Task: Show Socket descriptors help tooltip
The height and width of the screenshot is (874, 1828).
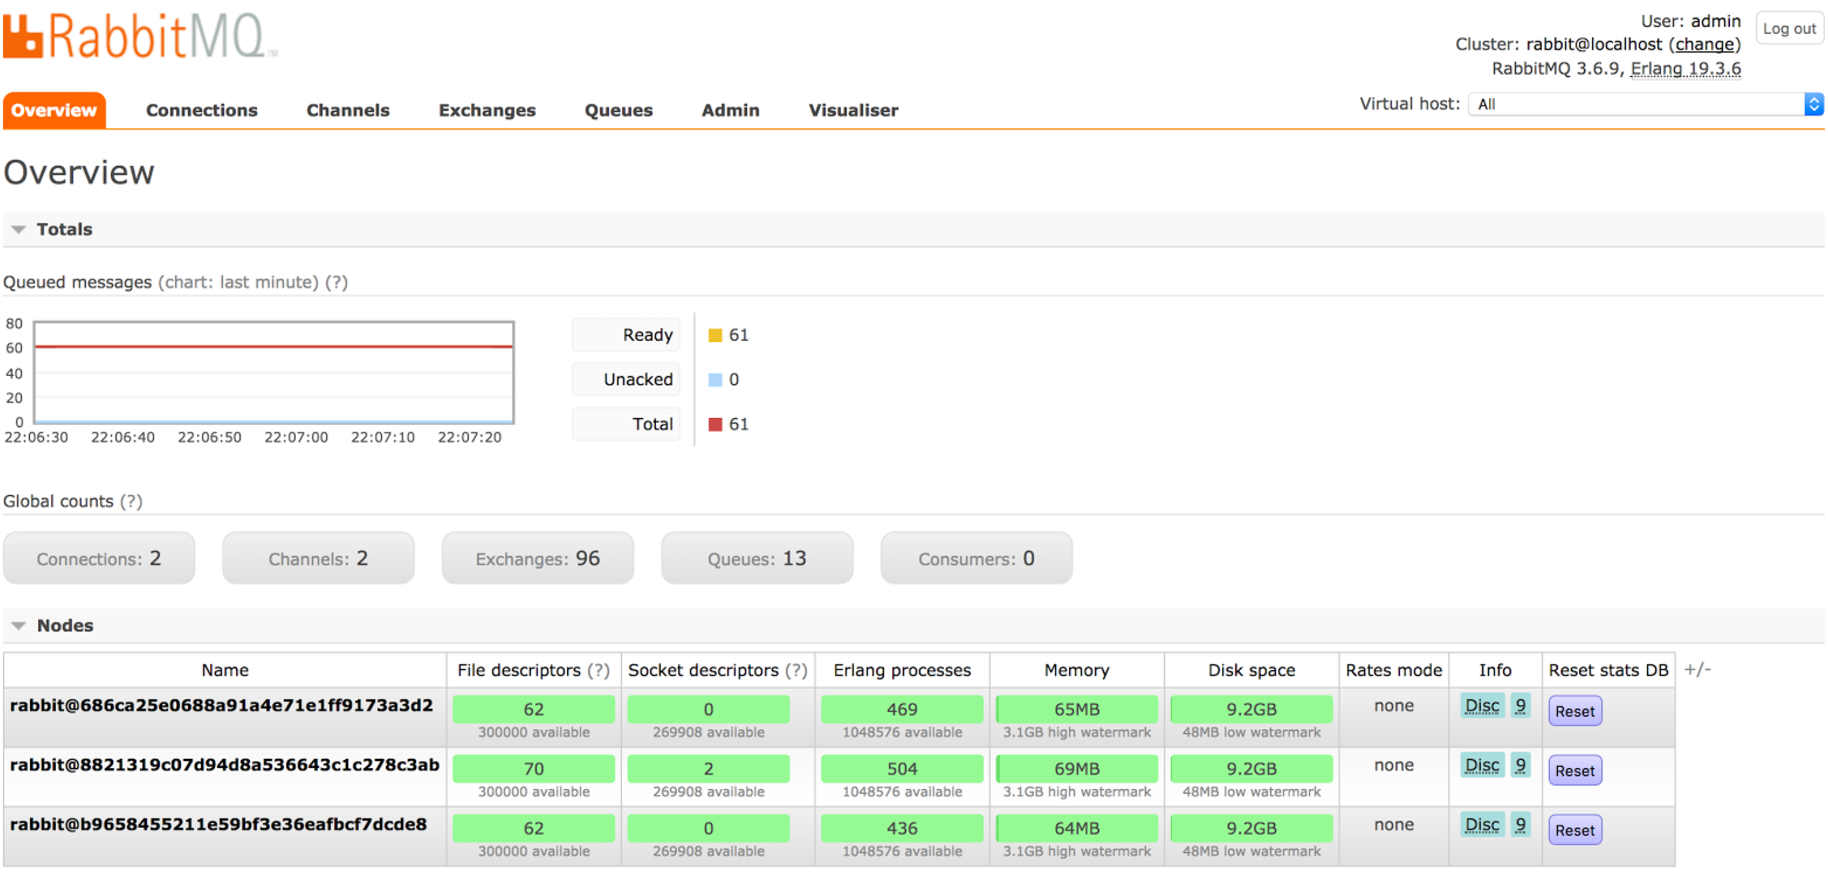Action: (796, 671)
